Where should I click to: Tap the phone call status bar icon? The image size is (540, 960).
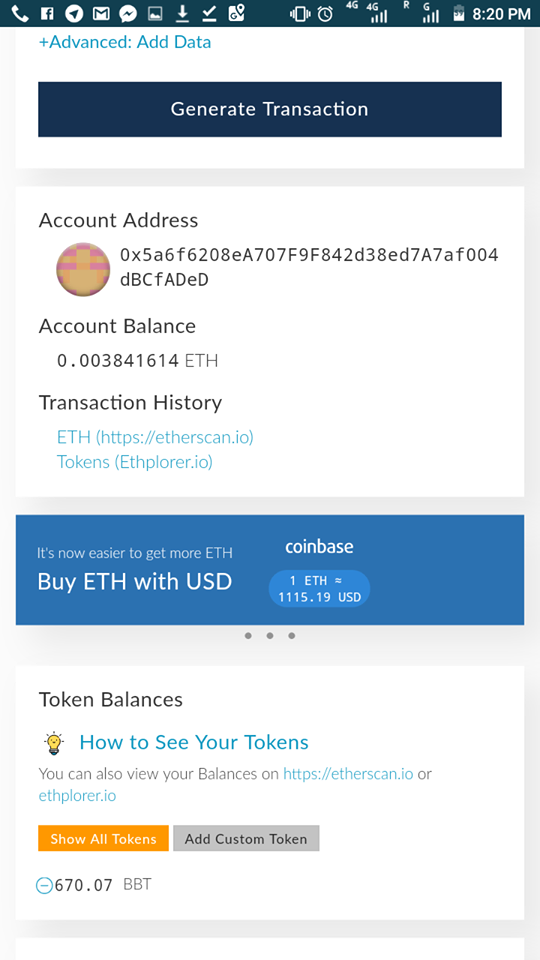pyautogui.click(x=19, y=13)
